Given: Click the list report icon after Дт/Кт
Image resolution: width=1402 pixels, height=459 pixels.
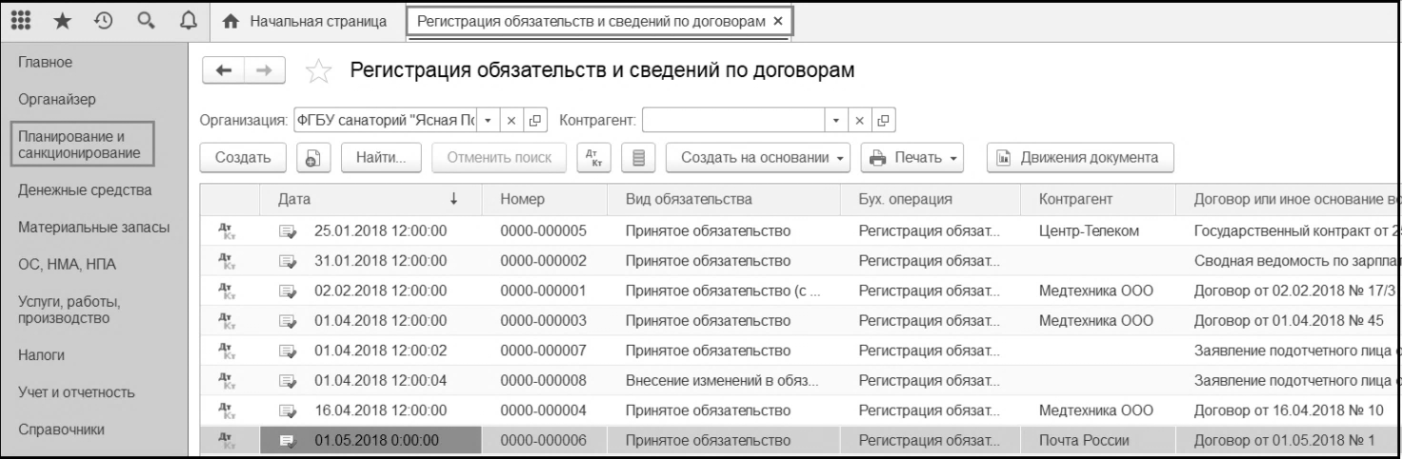Looking at the screenshot, I should click(x=637, y=157).
